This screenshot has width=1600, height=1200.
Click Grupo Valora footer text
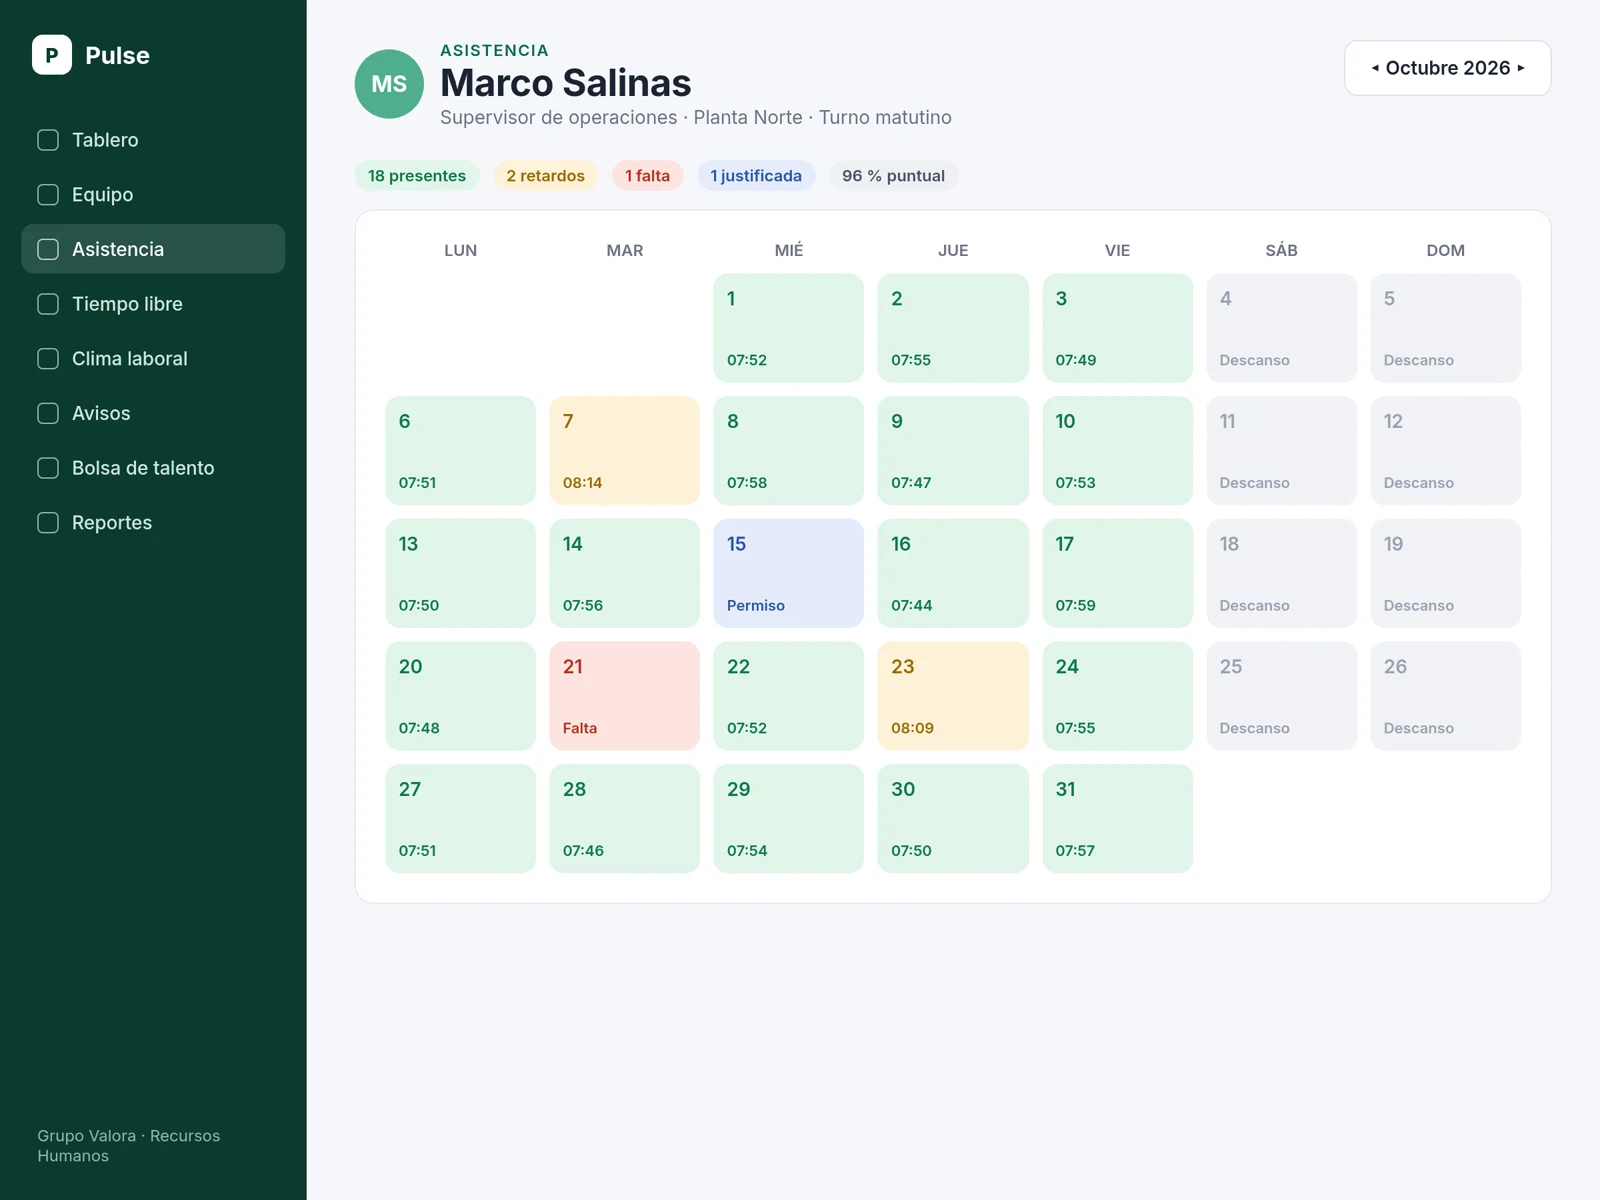coord(128,1146)
